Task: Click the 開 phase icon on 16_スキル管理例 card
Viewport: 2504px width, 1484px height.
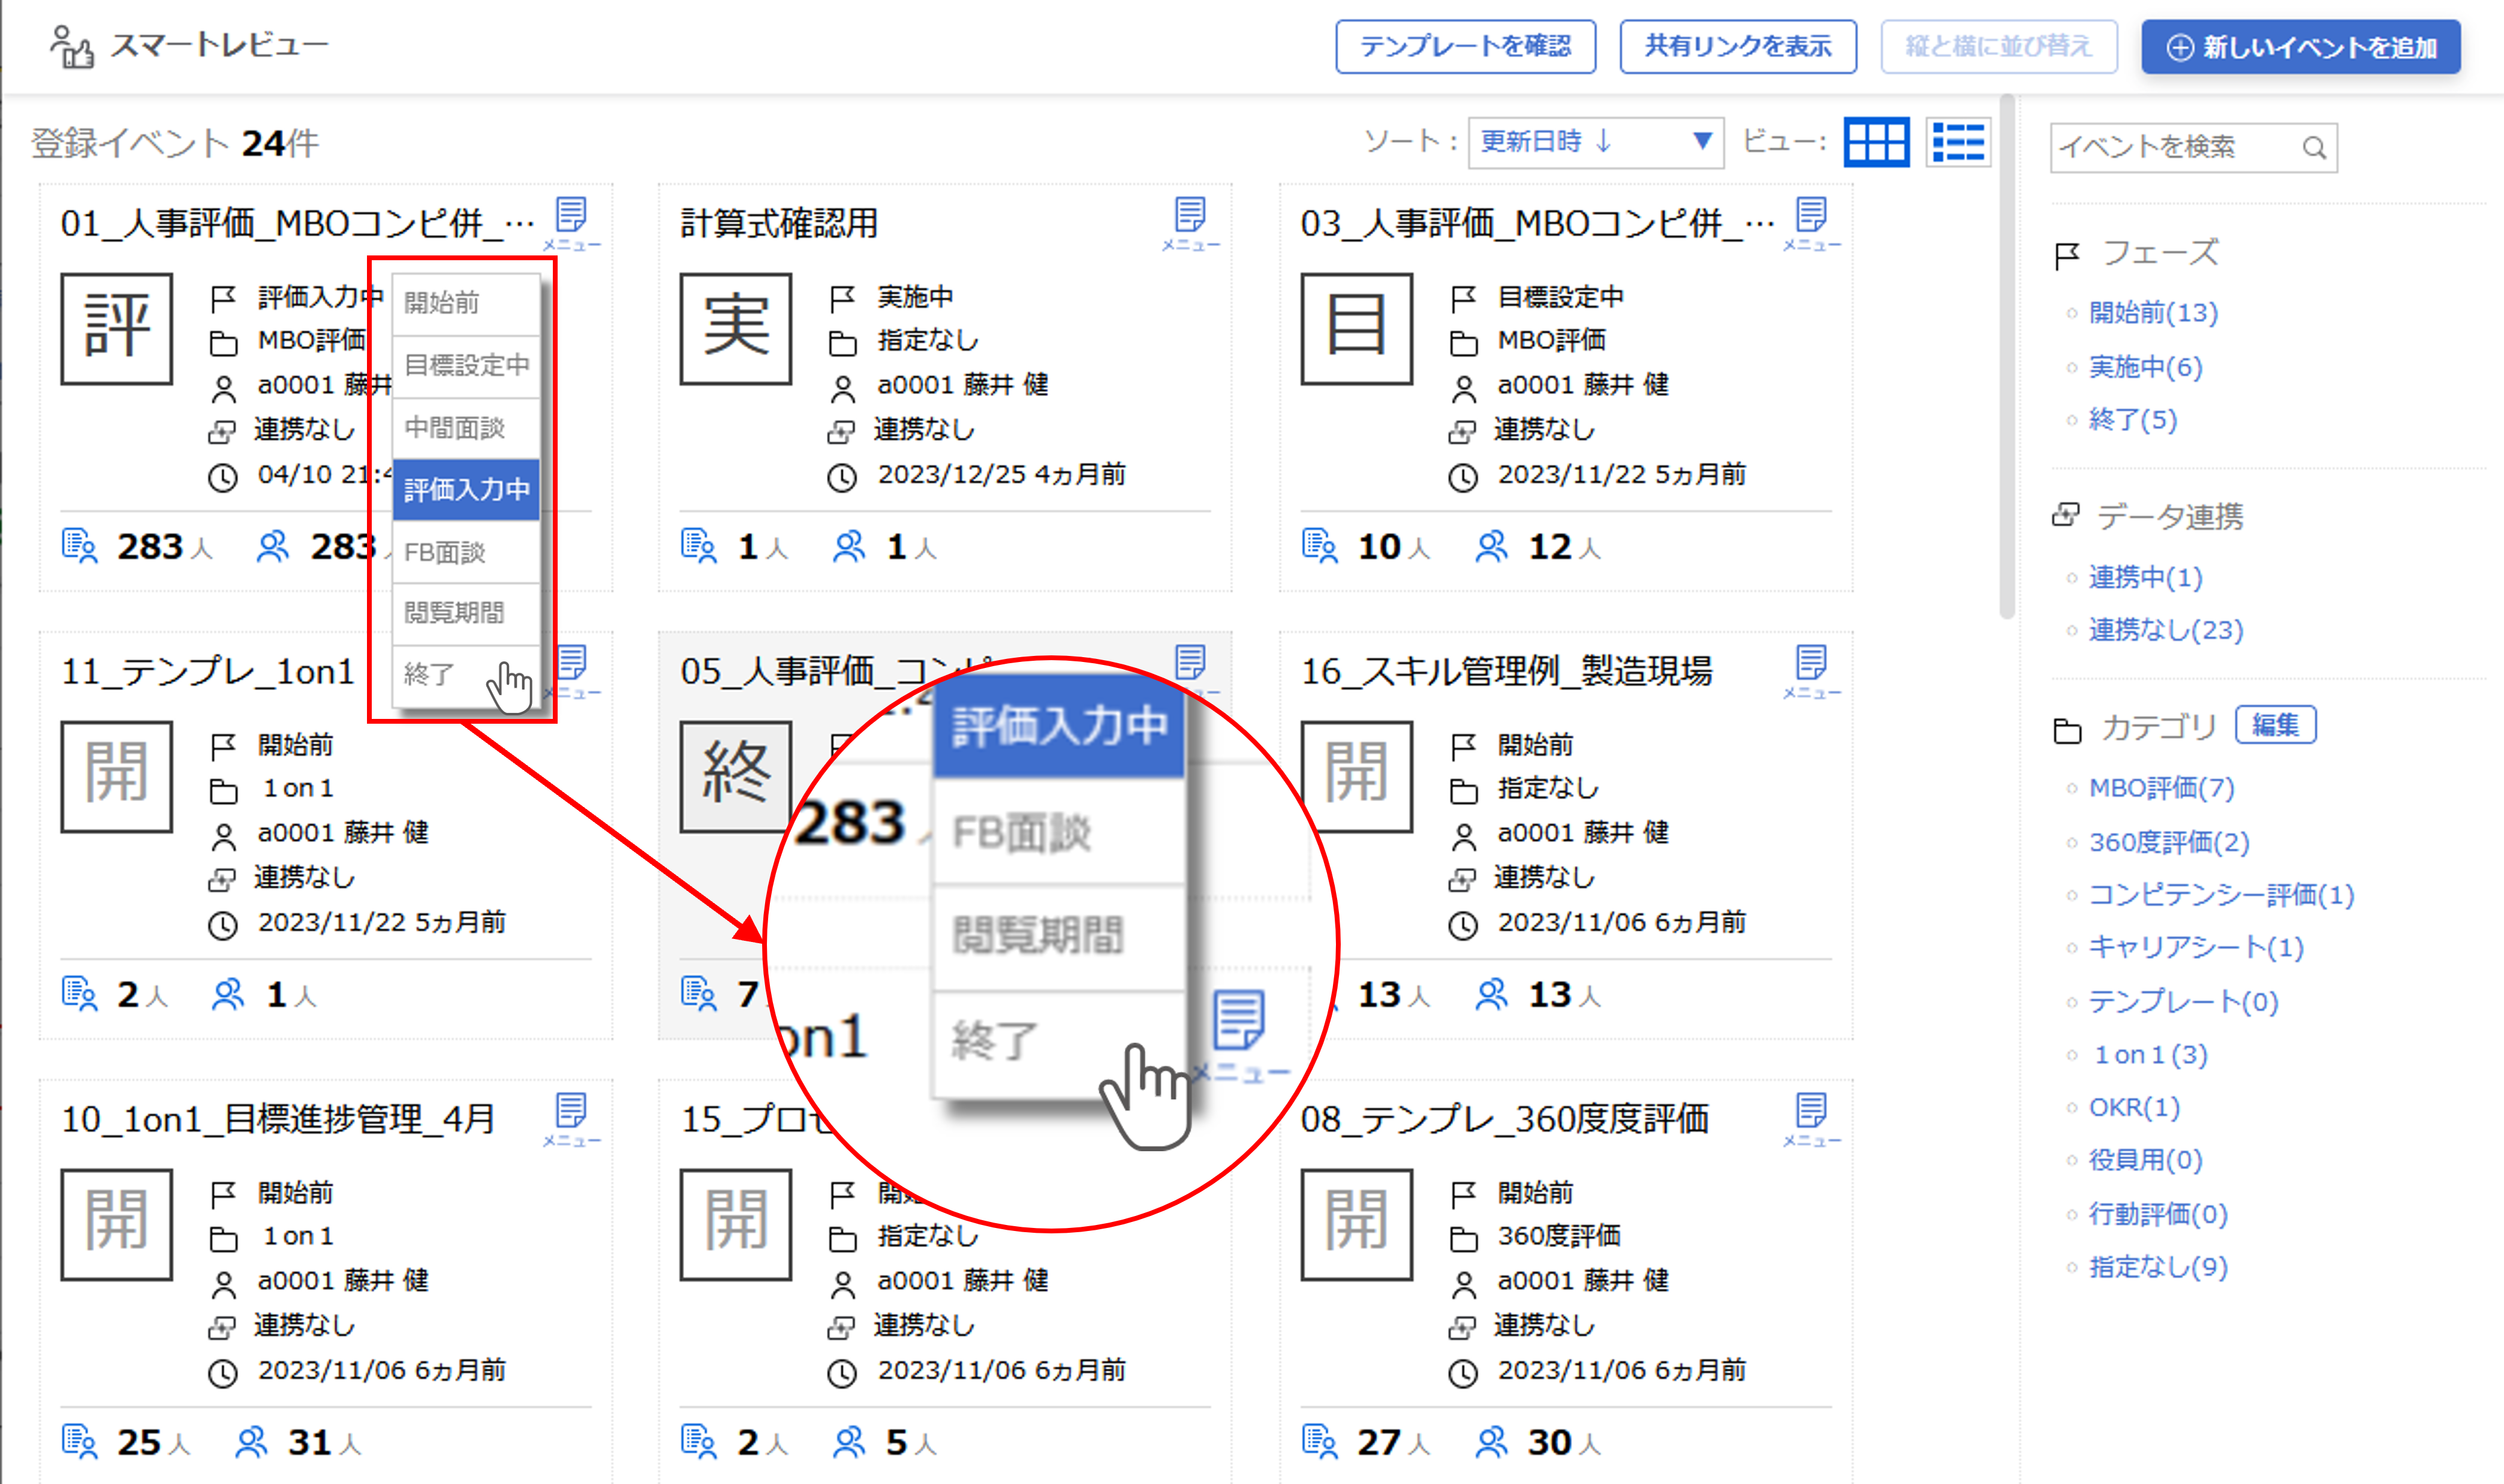Action: (x=1357, y=776)
